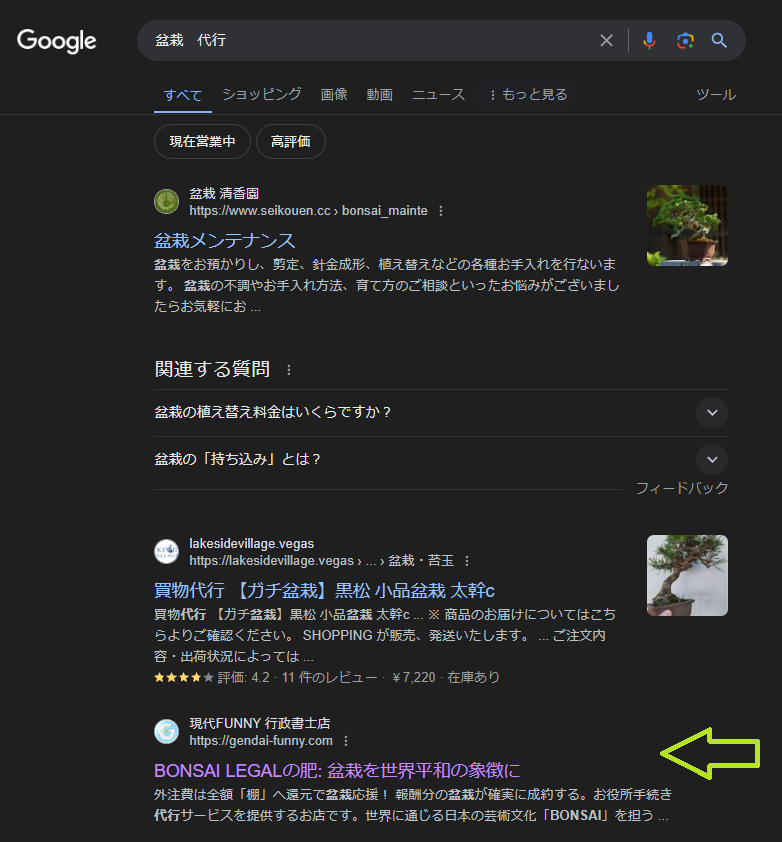Viewport: 782px width, 842px height.
Task: Open Google Lens image search icon
Action: 685,40
